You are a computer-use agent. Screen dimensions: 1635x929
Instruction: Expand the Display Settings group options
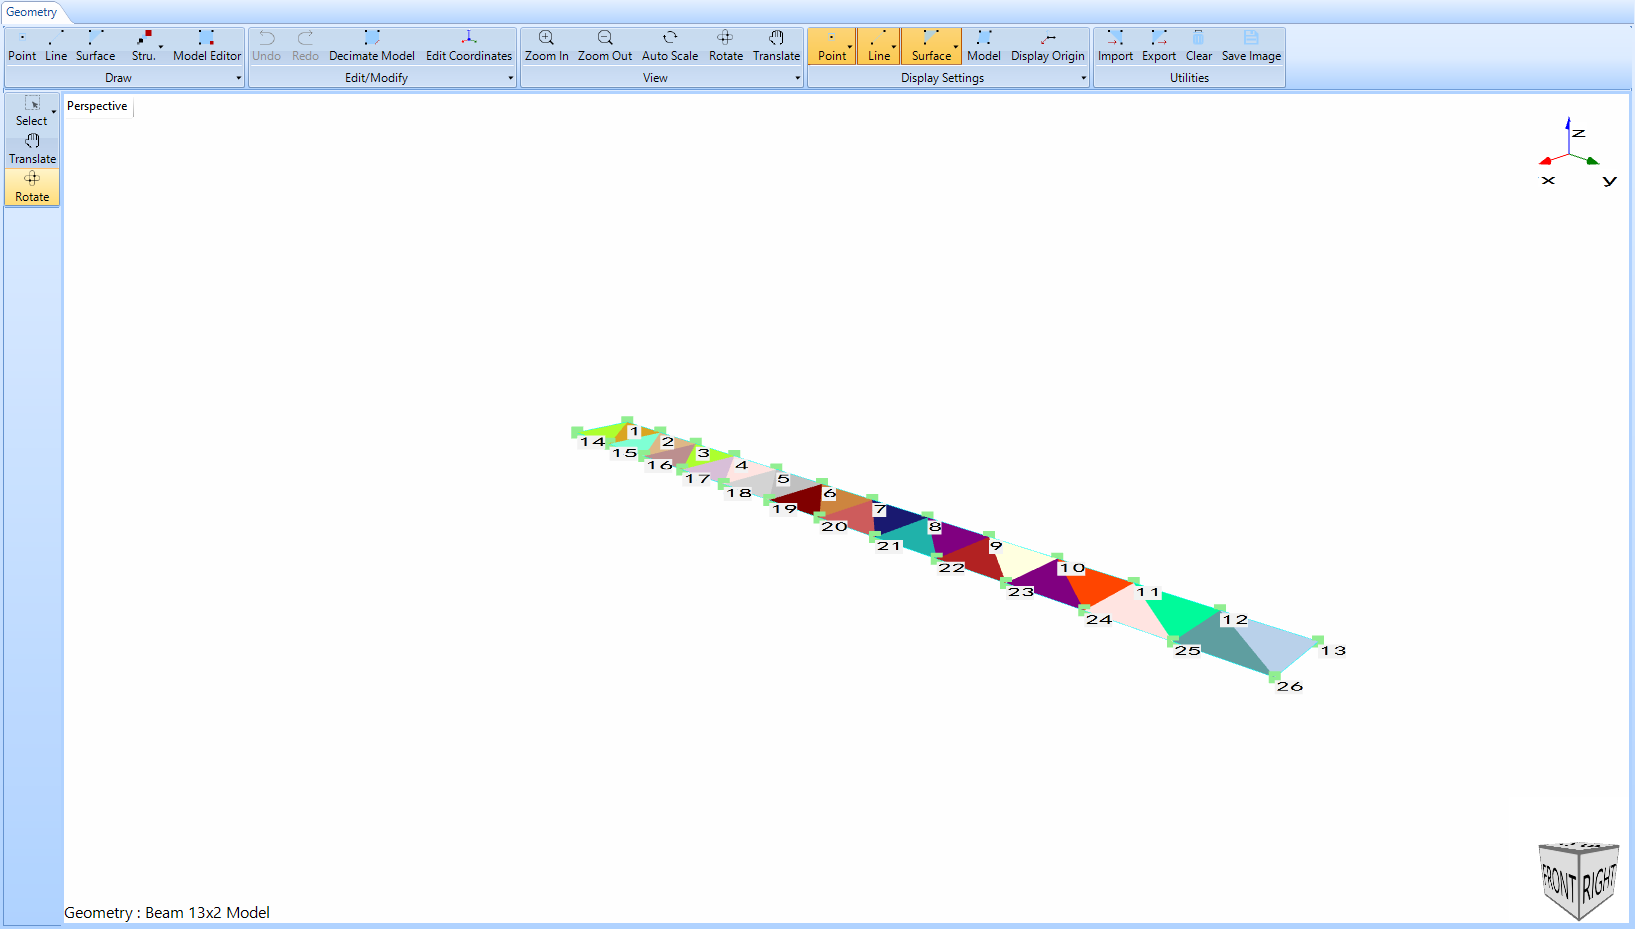click(x=1083, y=78)
